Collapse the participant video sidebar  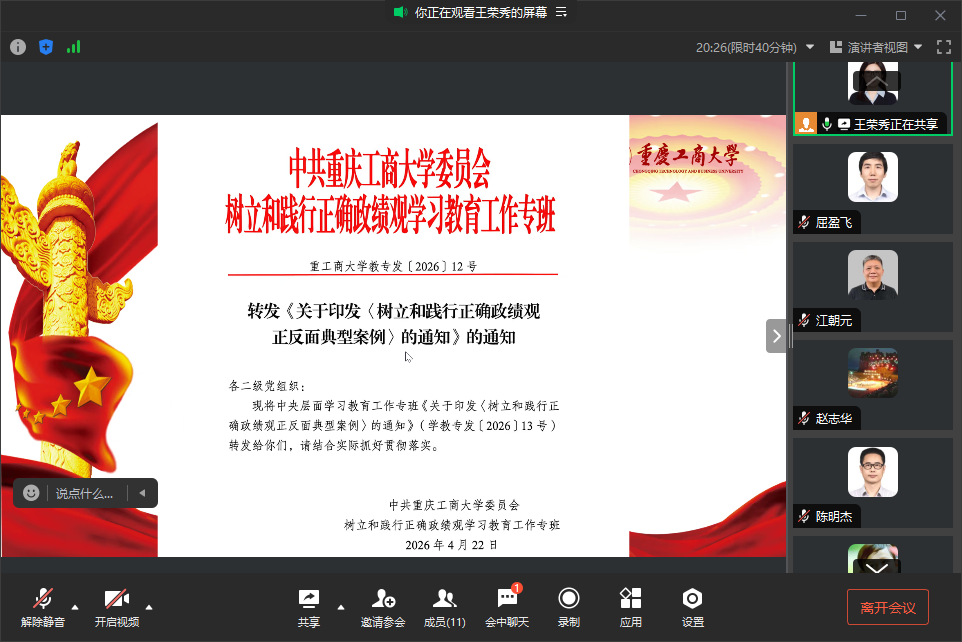click(x=776, y=336)
